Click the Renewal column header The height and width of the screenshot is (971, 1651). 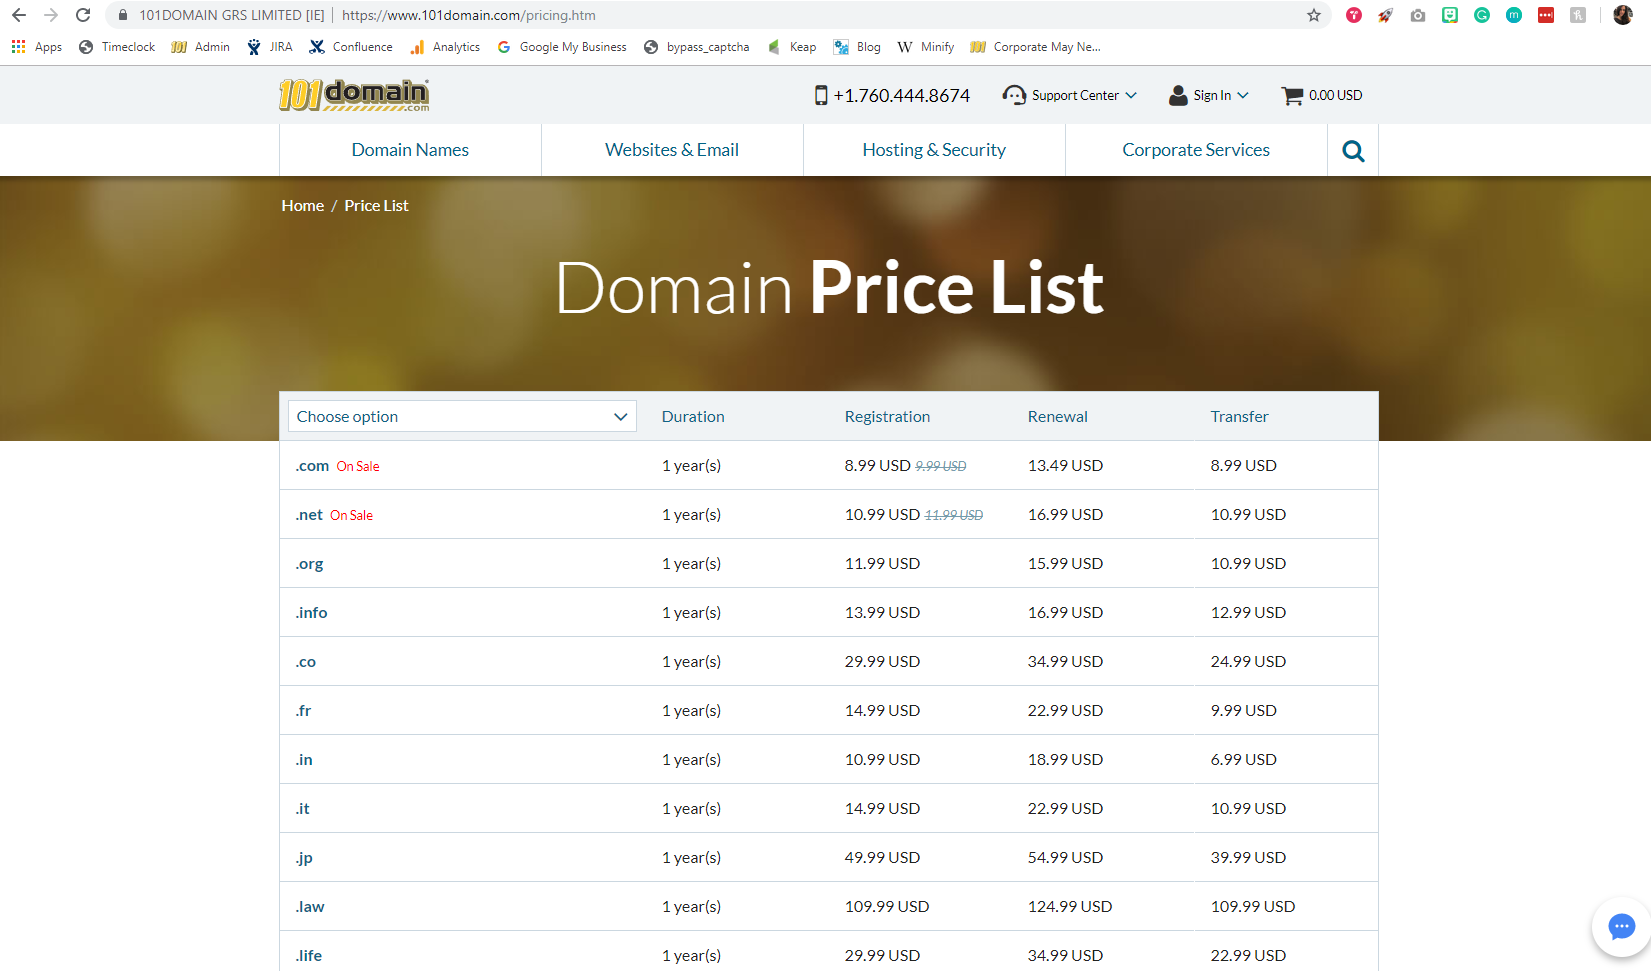(1057, 417)
